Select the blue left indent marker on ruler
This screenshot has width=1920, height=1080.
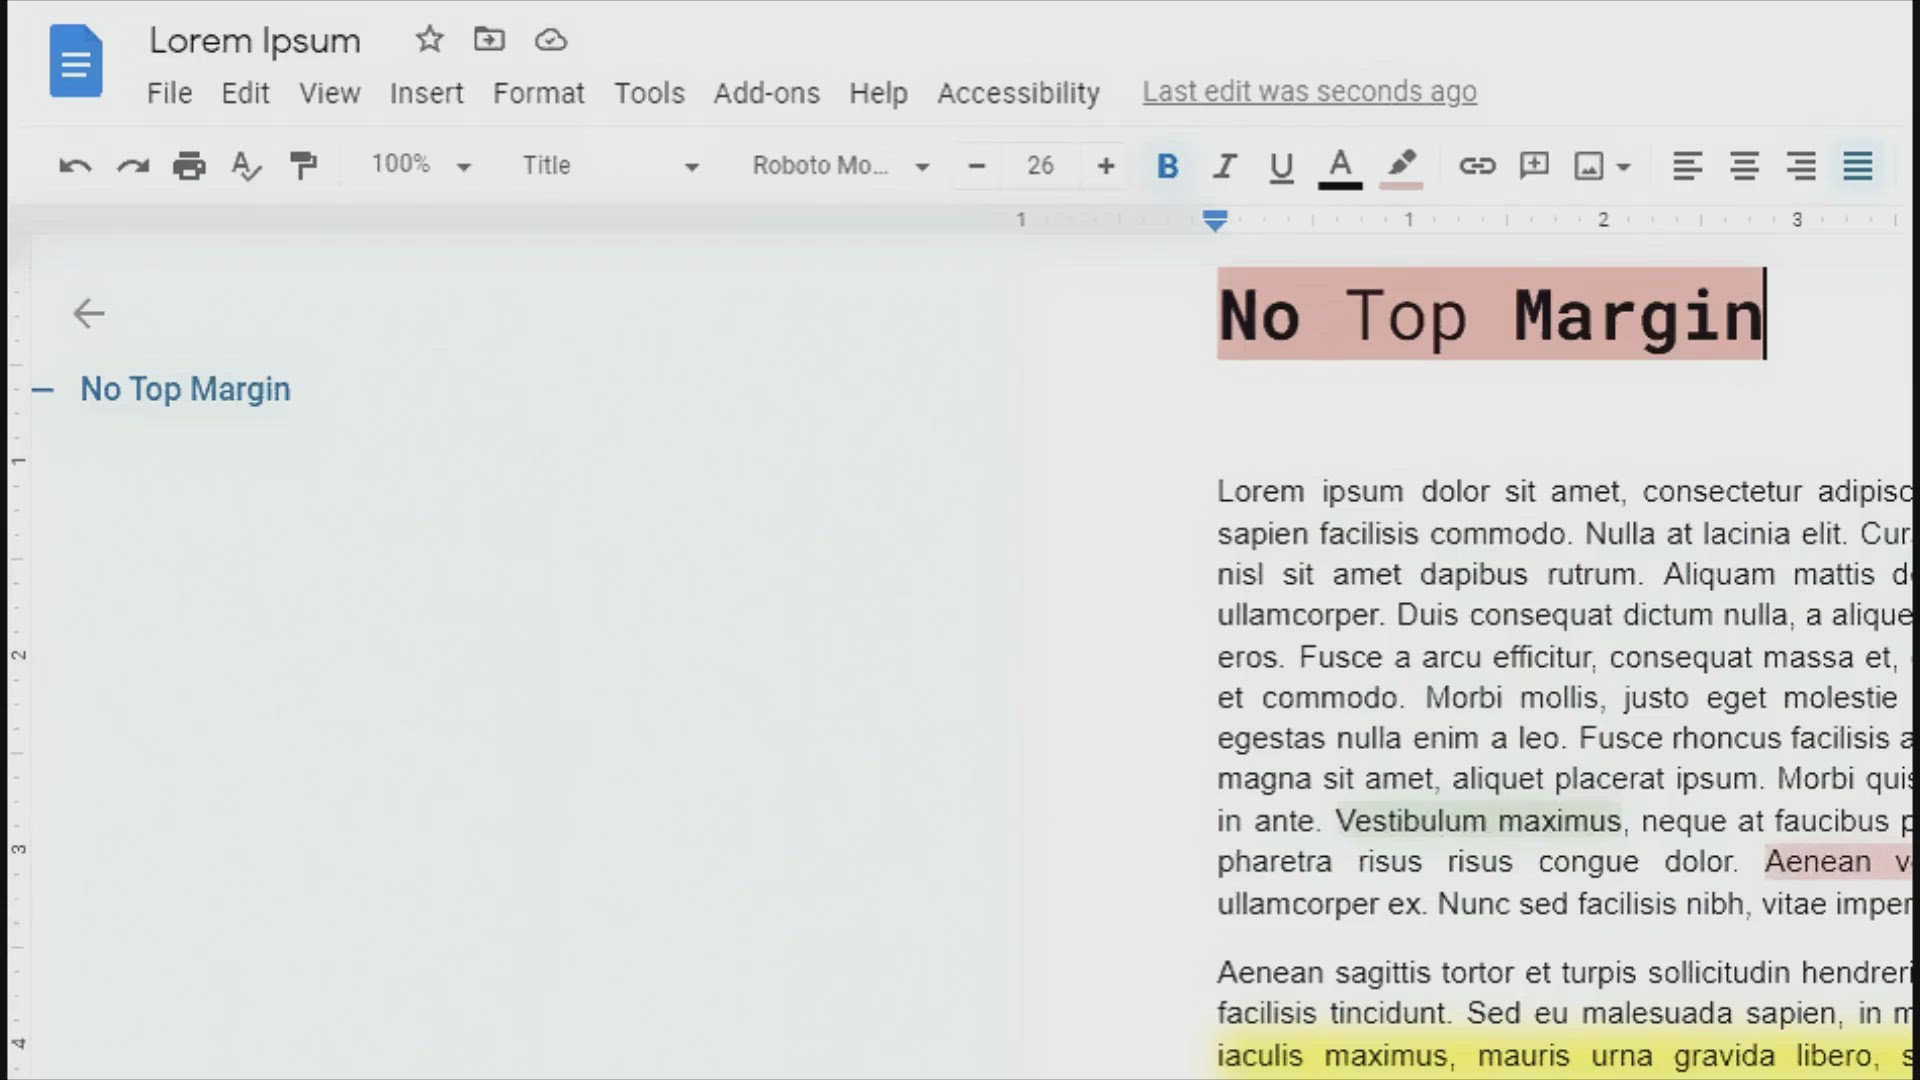tap(1215, 221)
